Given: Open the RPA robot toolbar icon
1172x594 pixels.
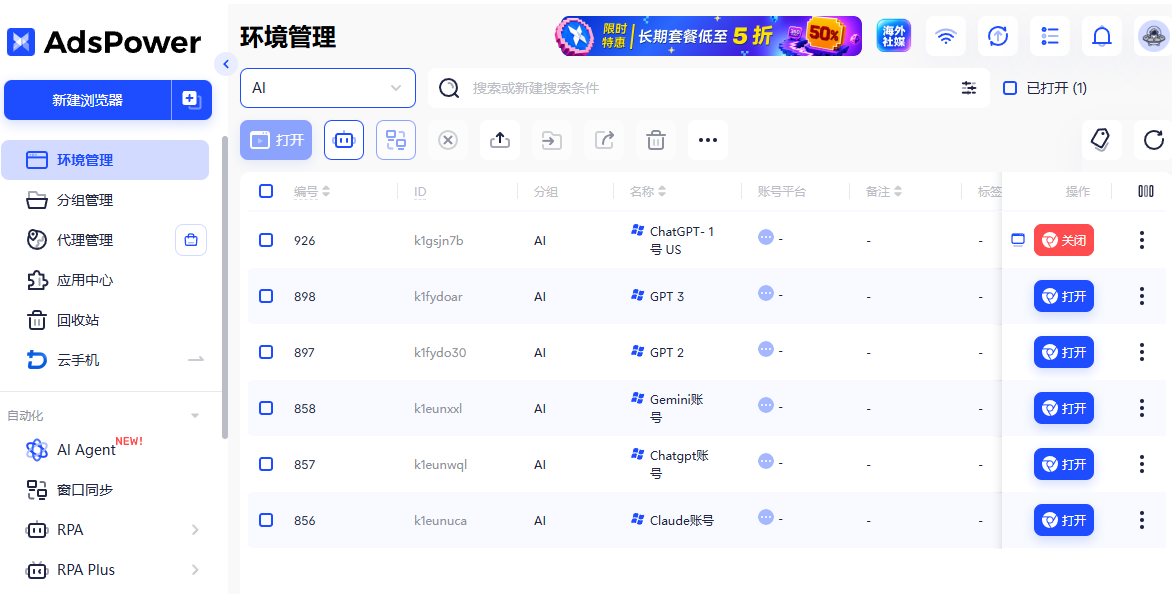Looking at the screenshot, I should pos(344,140).
